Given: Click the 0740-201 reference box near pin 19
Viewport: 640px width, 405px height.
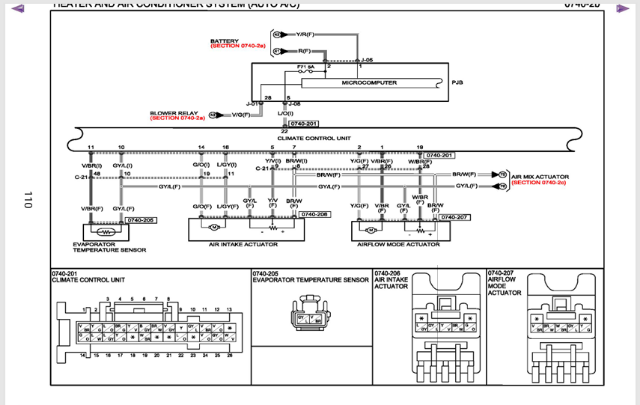Looking at the screenshot, I should (x=440, y=156).
